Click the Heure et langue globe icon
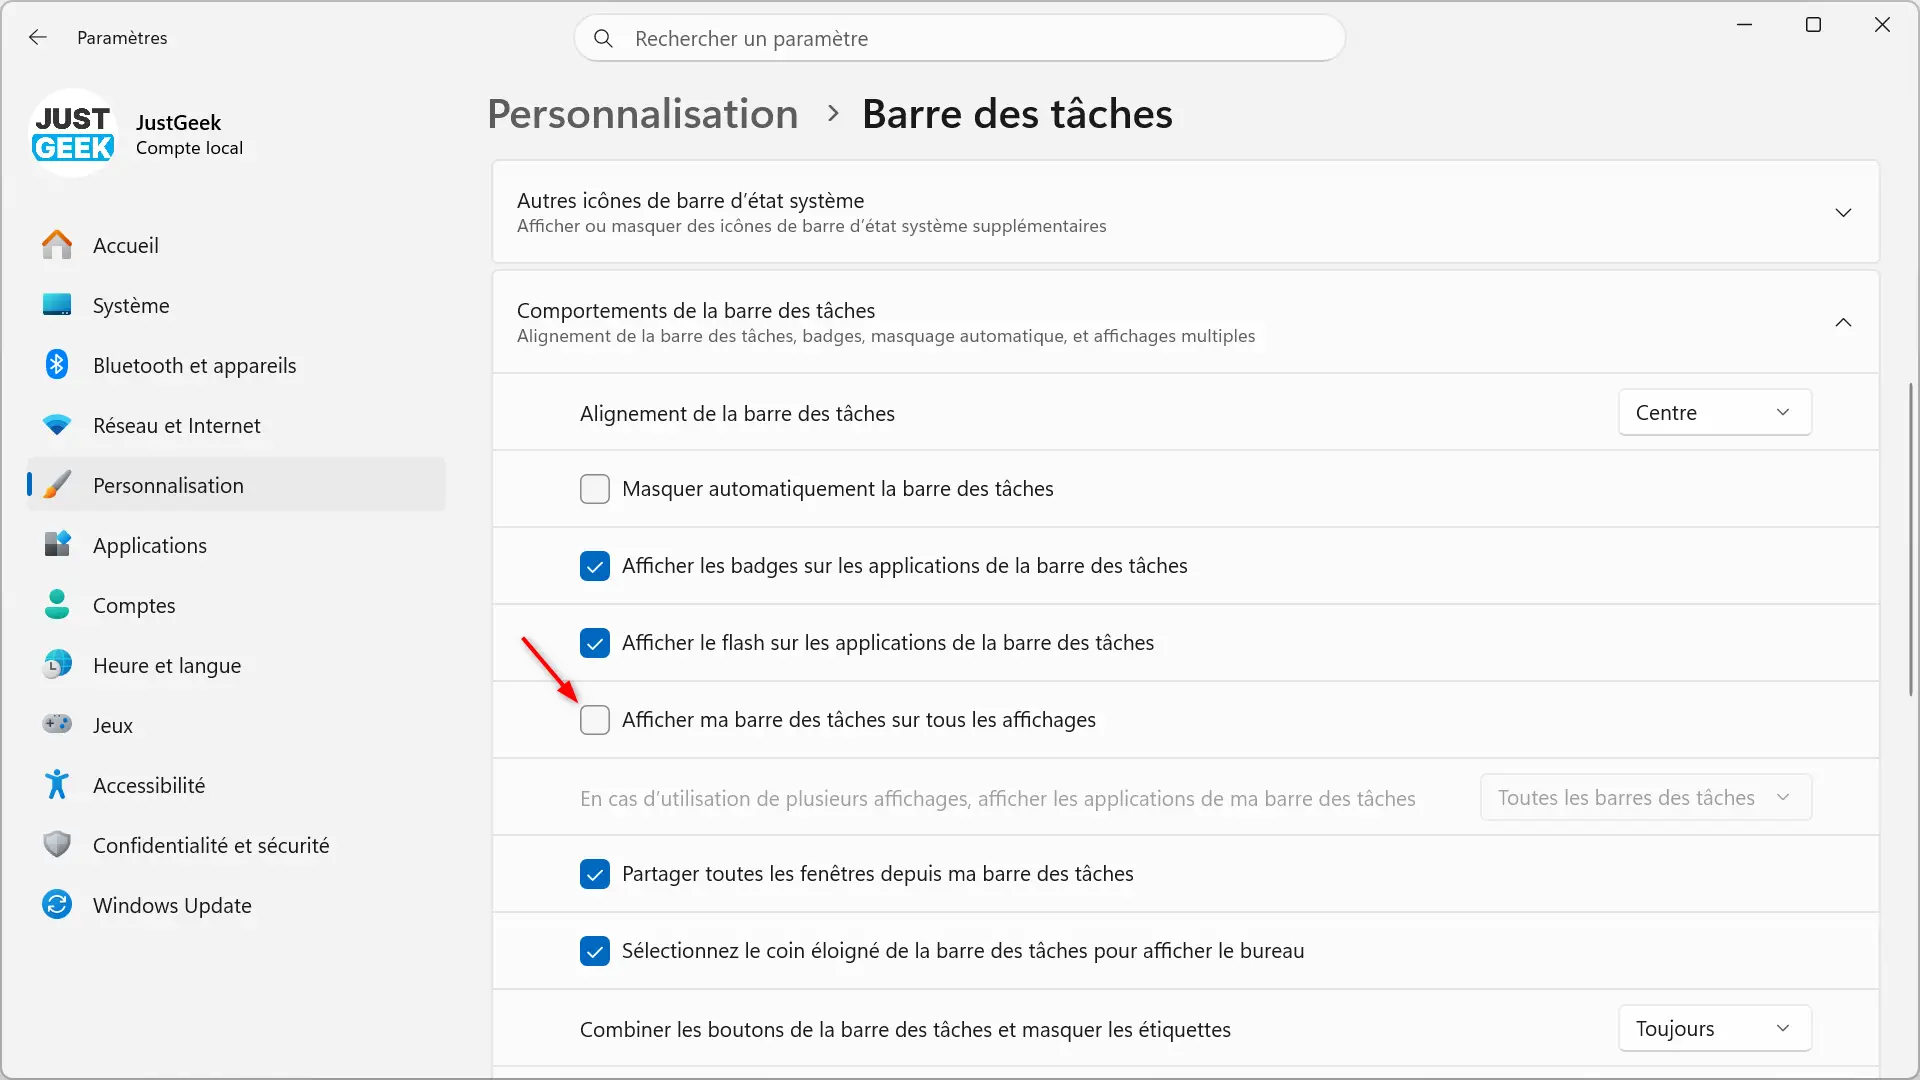Image resolution: width=1920 pixels, height=1080 pixels. point(57,665)
